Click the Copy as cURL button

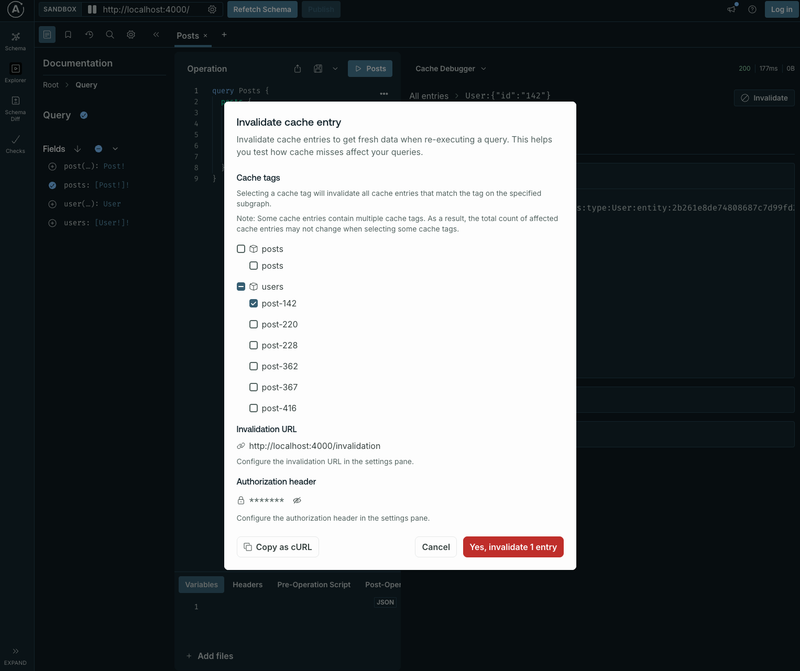pyautogui.click(x=278, y=547)
